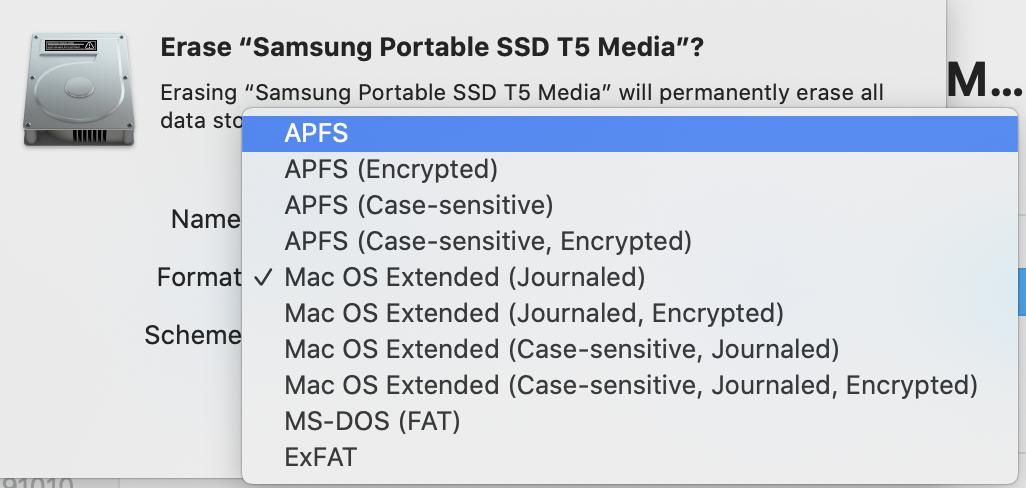Click the Erase dialog title text
Viewport: 1026px width, 488px height.
pos(432,47)
